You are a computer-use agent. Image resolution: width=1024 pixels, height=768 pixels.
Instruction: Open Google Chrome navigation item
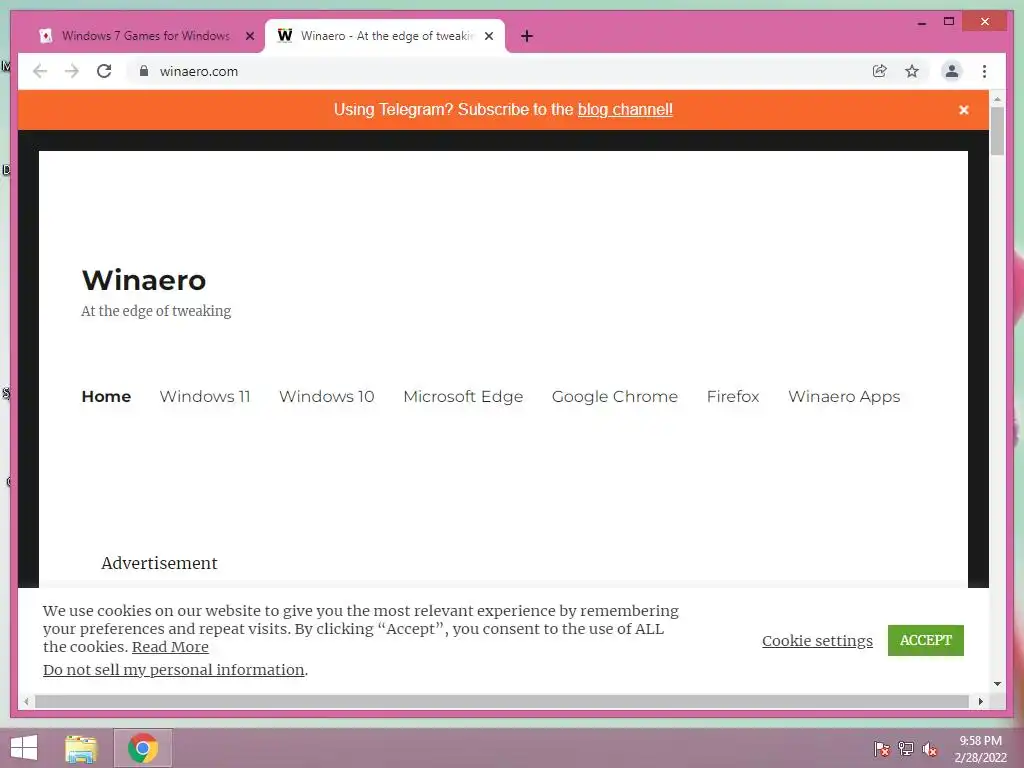pyautogui.click(x=615, y=396)
